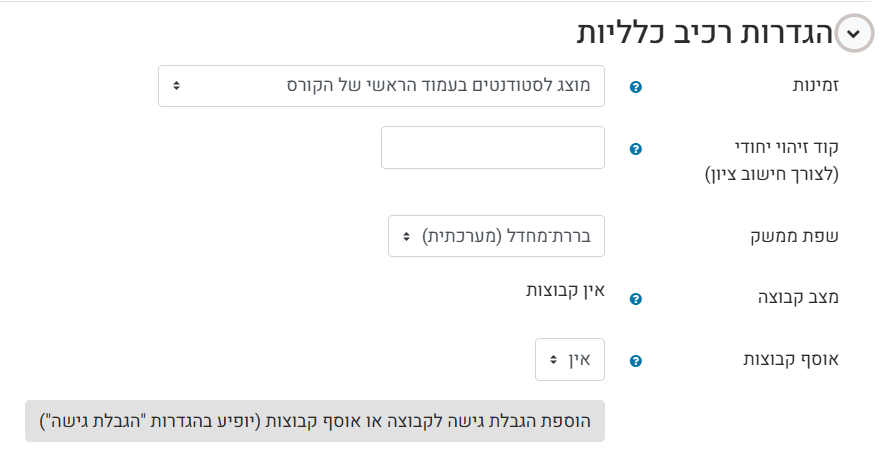The image size is (890, 453).
Task: Open help for קוד זיהוי יחודי
Action: (635, 149)
